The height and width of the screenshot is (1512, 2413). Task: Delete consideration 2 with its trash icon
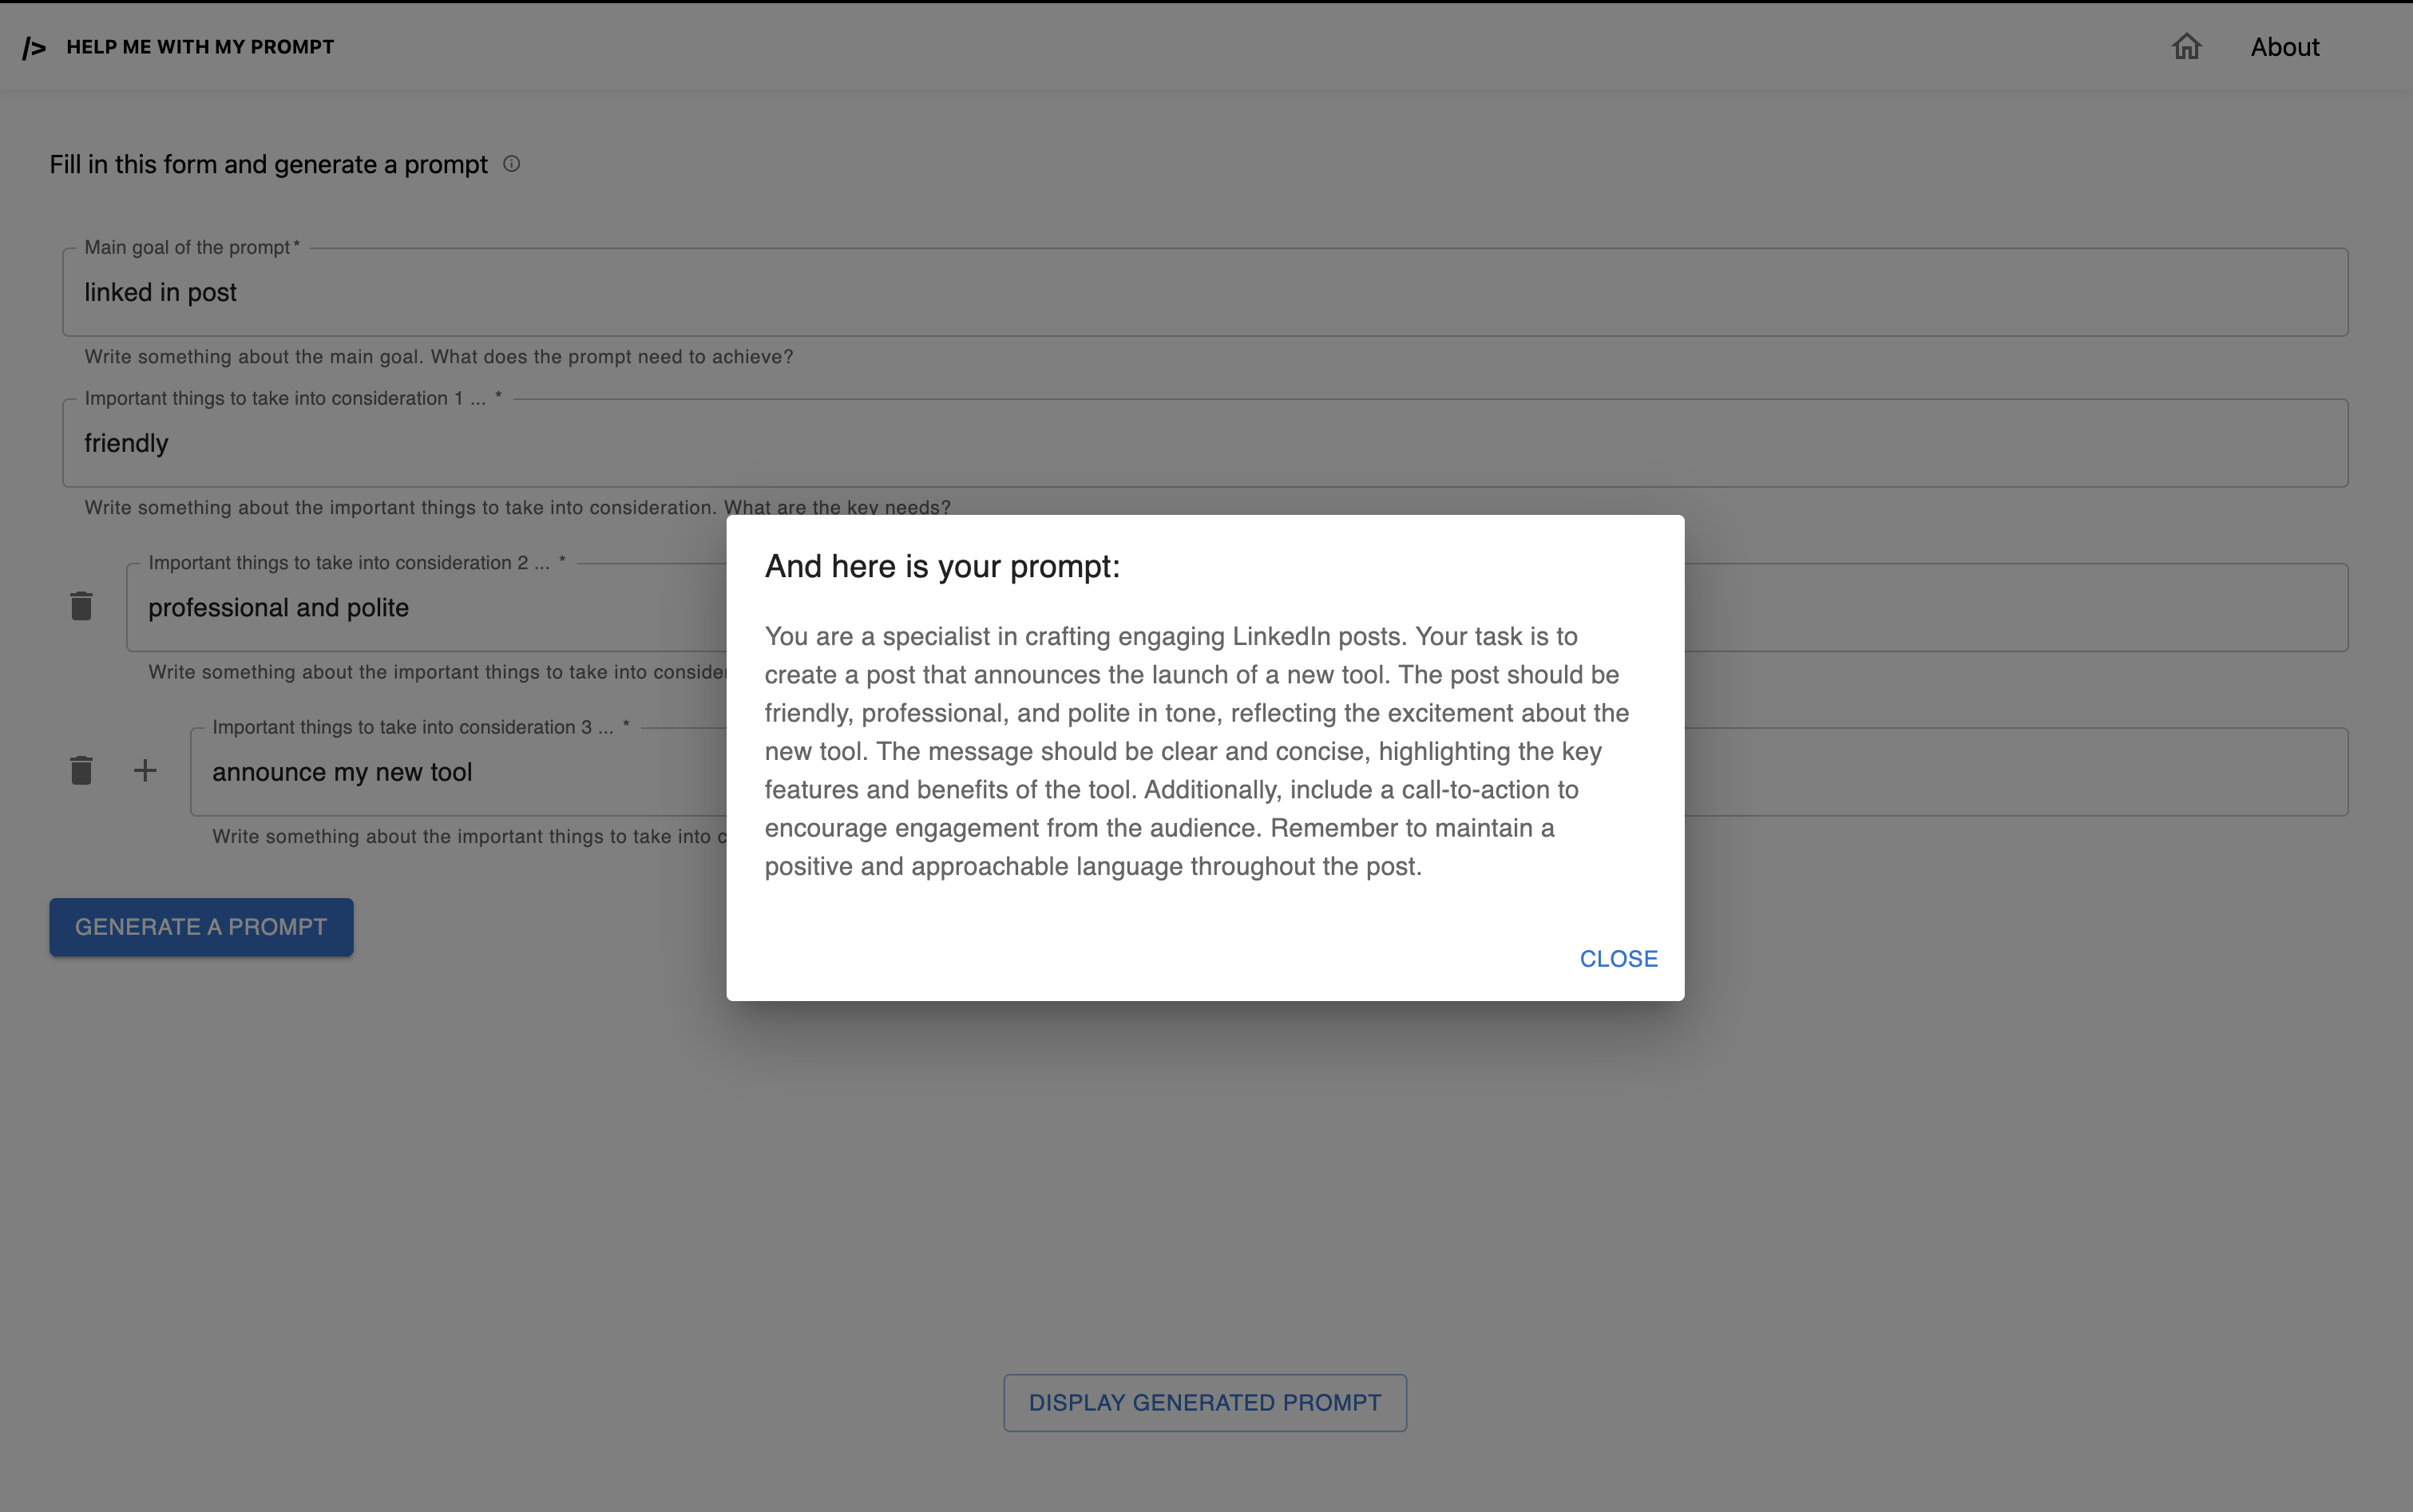81,606
